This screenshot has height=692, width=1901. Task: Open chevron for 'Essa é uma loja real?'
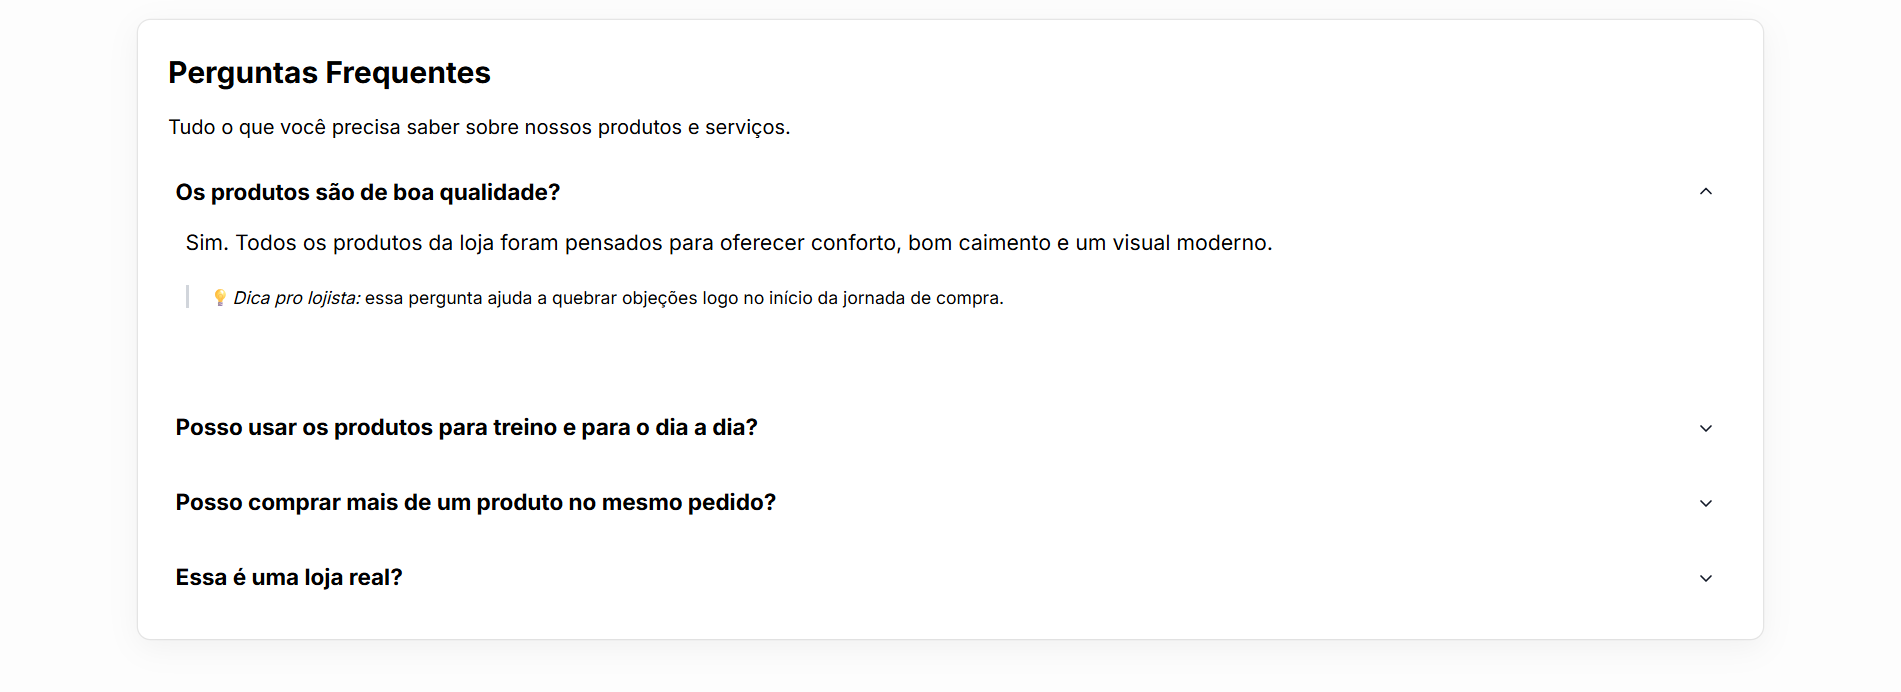click(x=1705, y=578)
